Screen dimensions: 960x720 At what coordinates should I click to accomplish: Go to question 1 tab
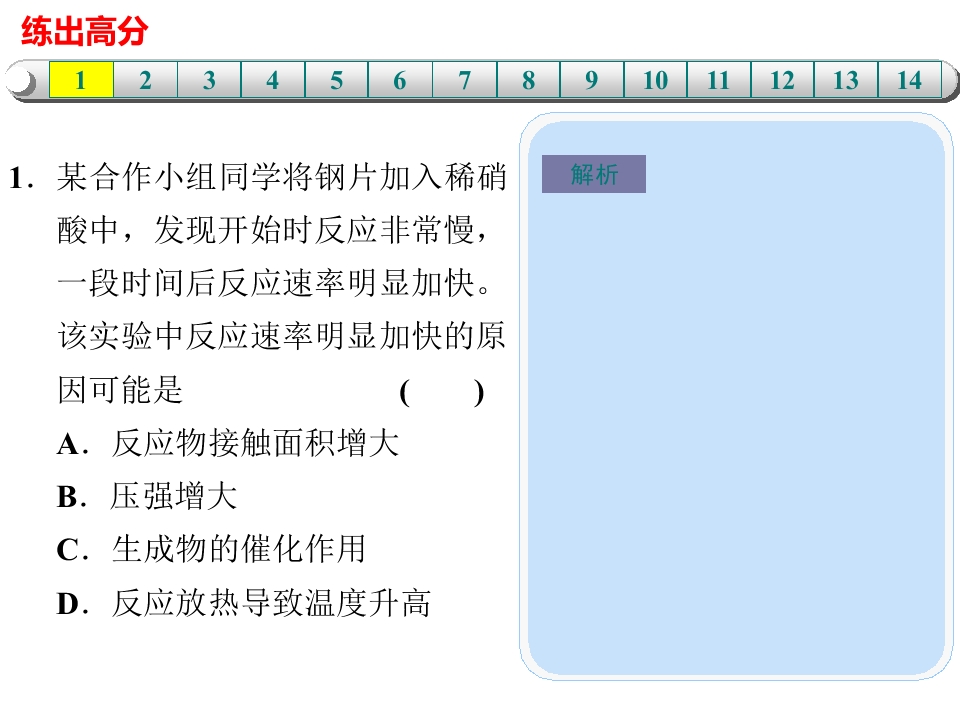pyautogui.click(x=81, y=80)
